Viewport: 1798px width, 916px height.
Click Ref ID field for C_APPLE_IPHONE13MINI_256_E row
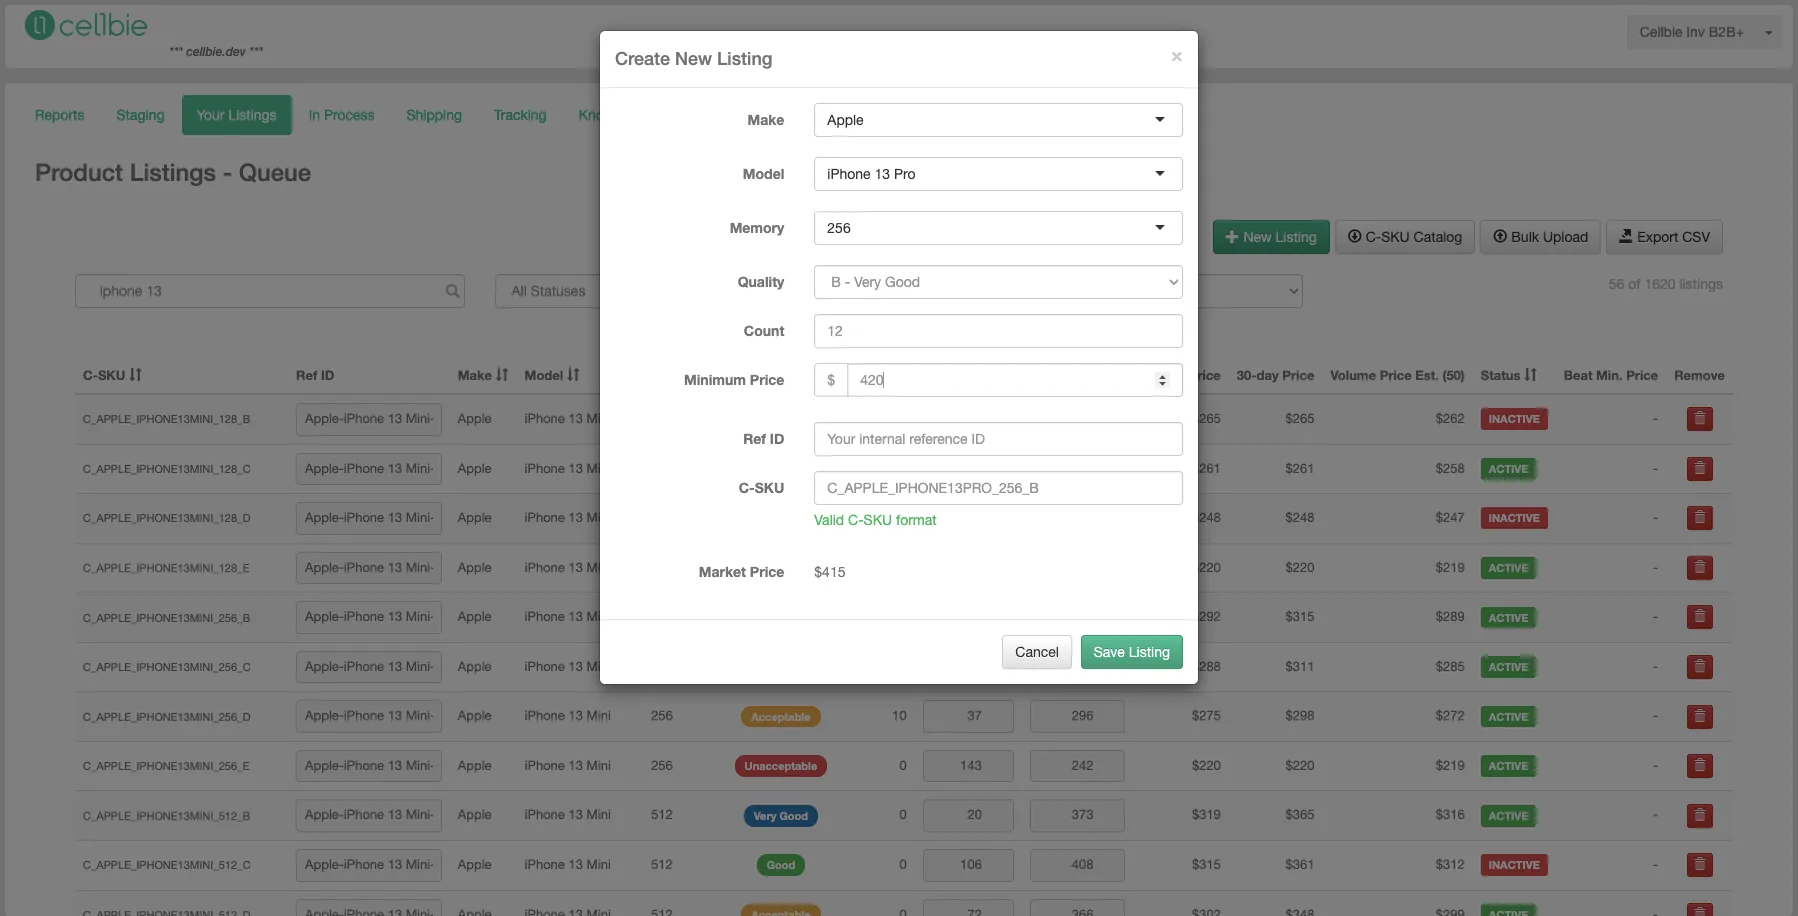(369, 766)
